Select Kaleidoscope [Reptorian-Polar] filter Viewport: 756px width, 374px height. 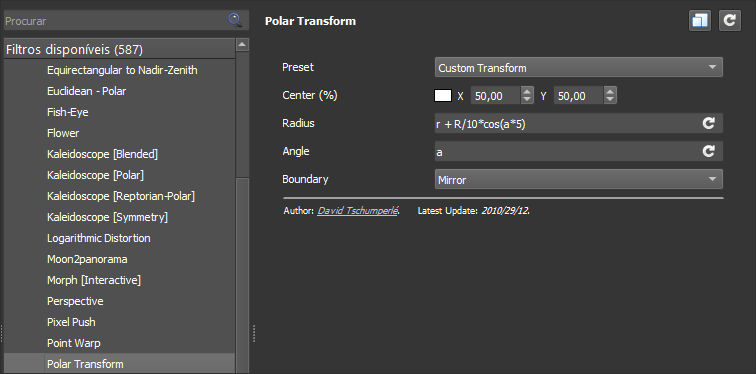coord(121,196)
